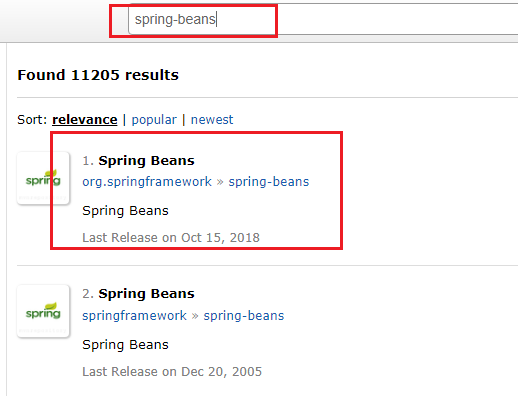Click the number 1. of first result
This screenshot has height=396, width=518.
click(x=88, y=161)
